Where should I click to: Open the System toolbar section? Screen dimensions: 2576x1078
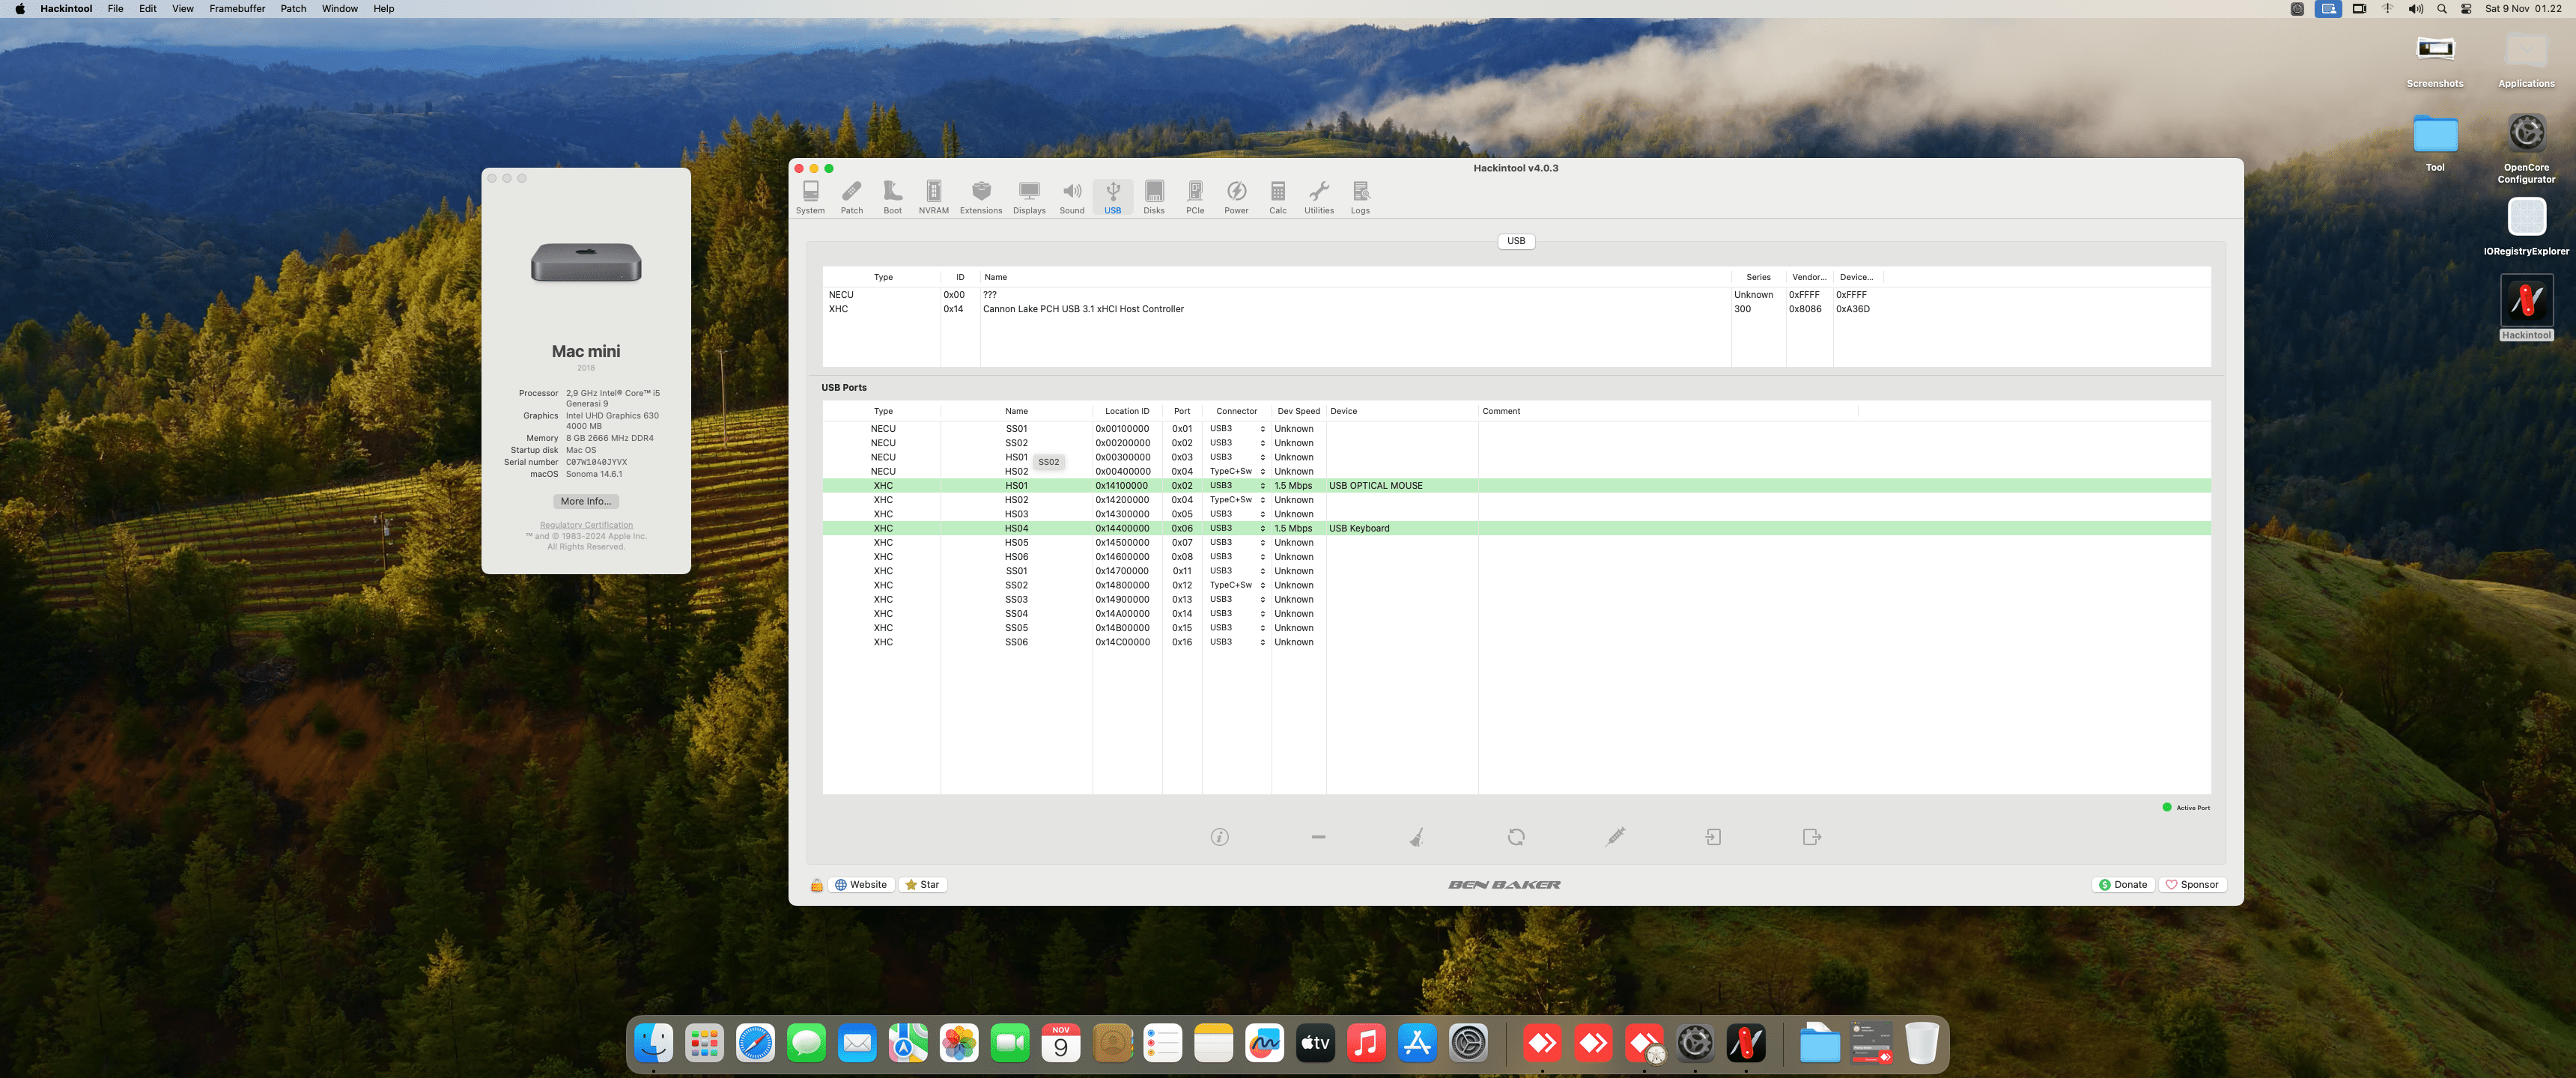pyautogui.click(x=810, y=197)
